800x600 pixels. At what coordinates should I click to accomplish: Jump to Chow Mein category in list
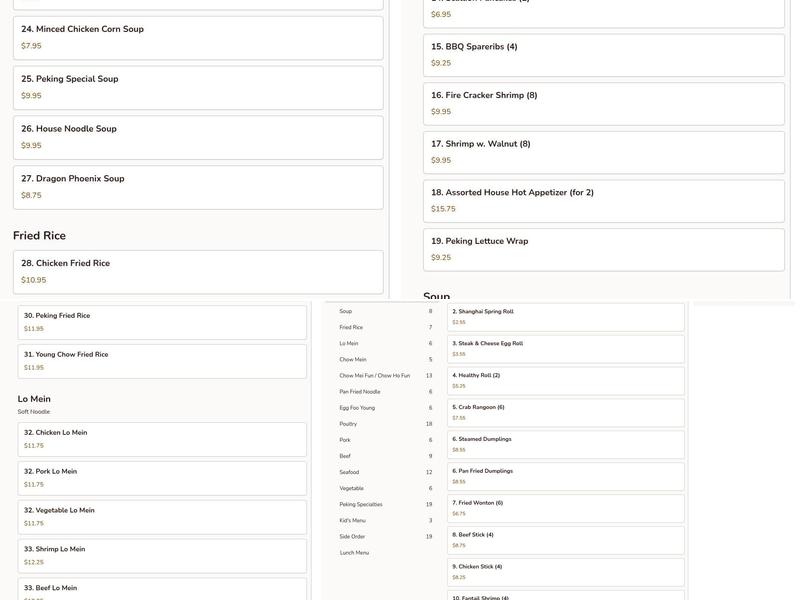353,360
